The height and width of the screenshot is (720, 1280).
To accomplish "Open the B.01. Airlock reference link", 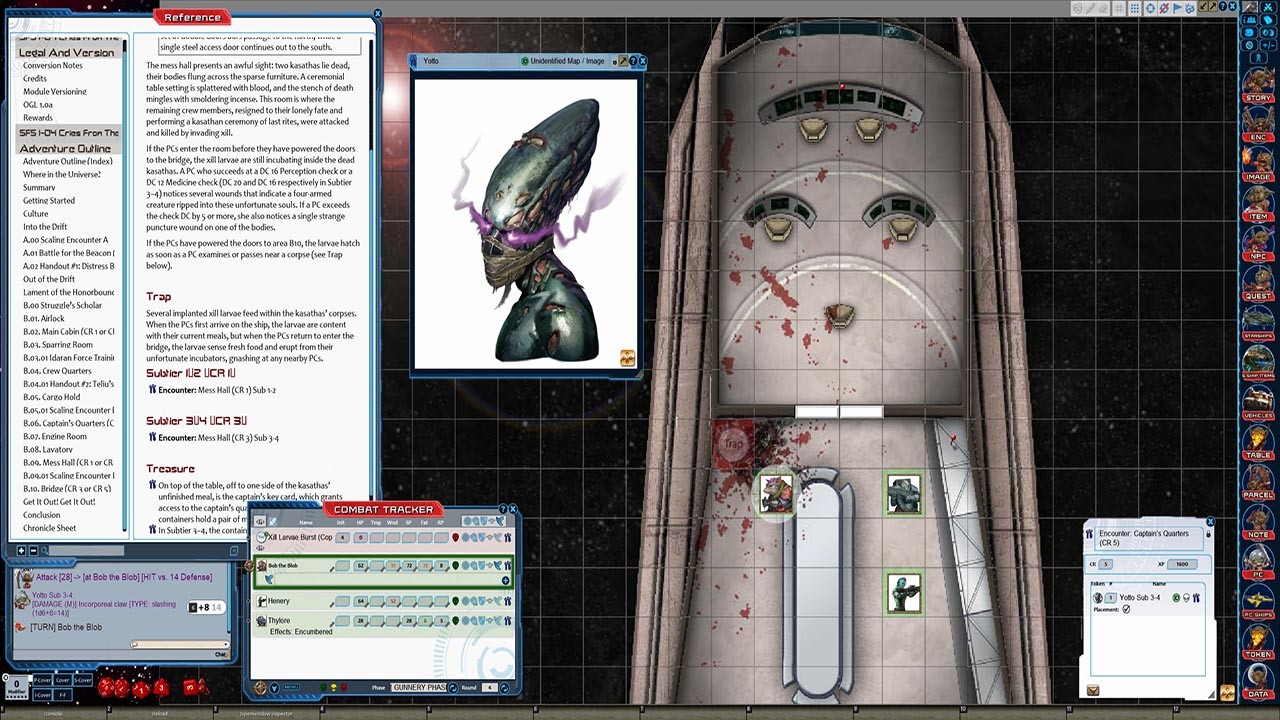I will (42, 318).
